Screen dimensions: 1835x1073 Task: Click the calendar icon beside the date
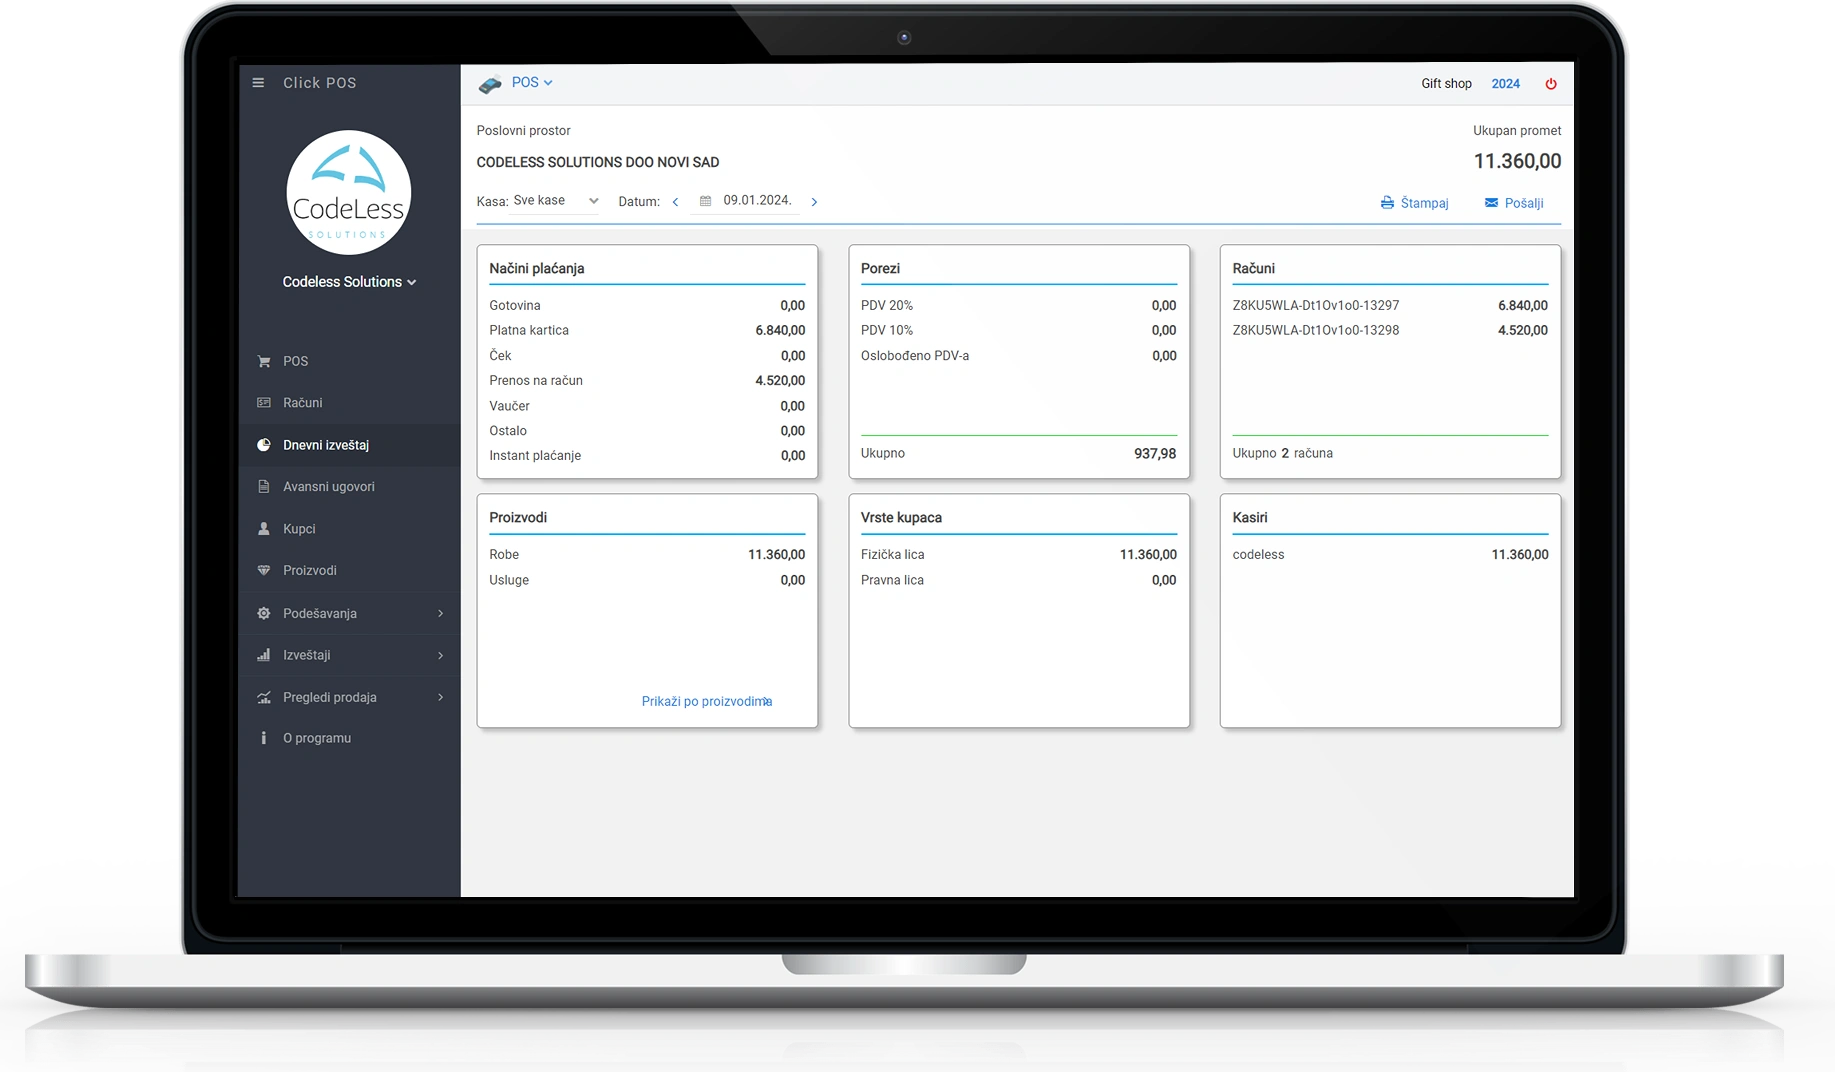705,201
